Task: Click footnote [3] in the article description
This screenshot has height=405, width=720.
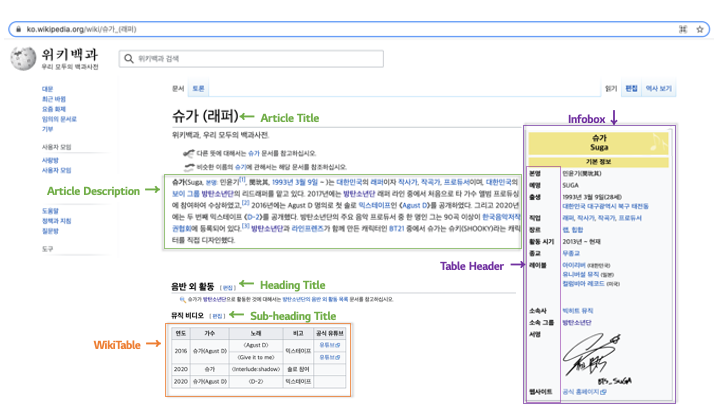Action: [246, 225]
